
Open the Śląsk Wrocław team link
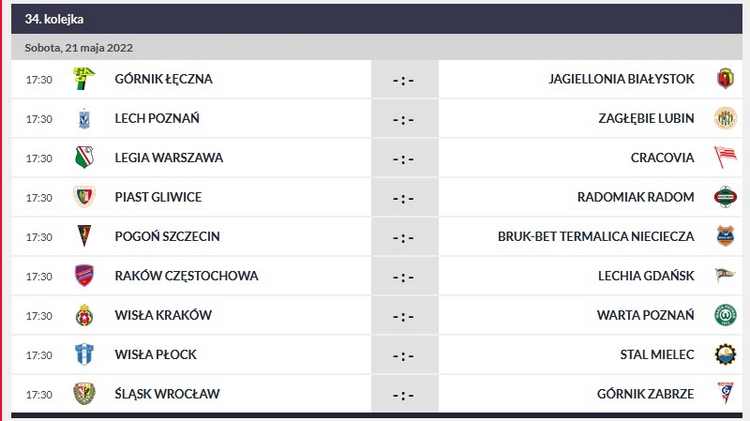point(167,394)
